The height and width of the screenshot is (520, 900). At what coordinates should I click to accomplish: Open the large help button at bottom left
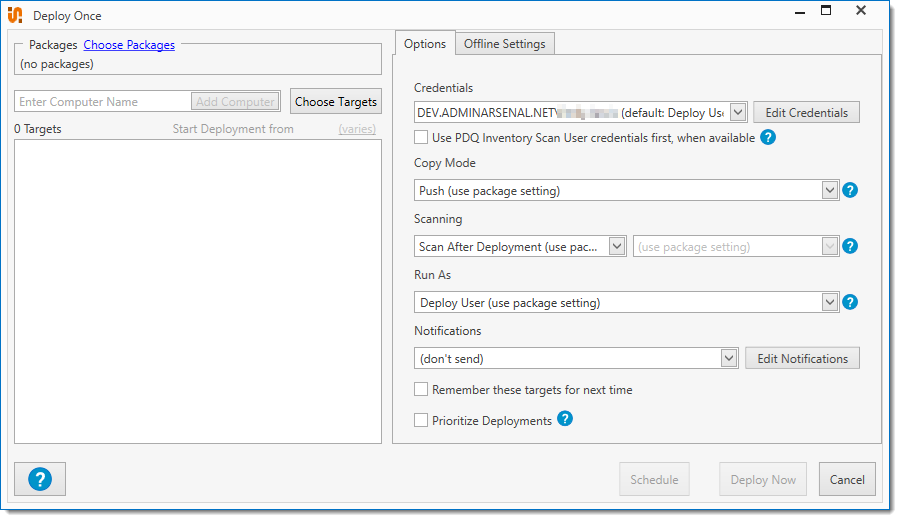click(40, 479)
